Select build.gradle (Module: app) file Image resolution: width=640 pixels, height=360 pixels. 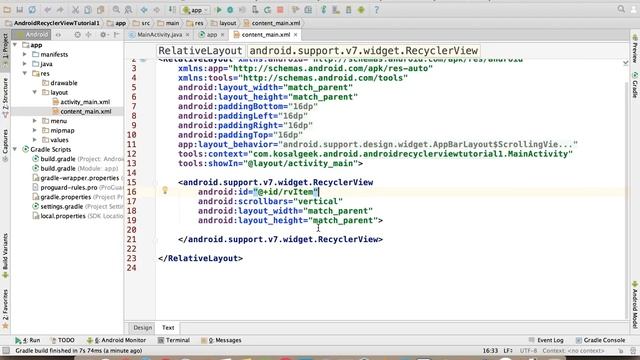[x=75, y=169]
